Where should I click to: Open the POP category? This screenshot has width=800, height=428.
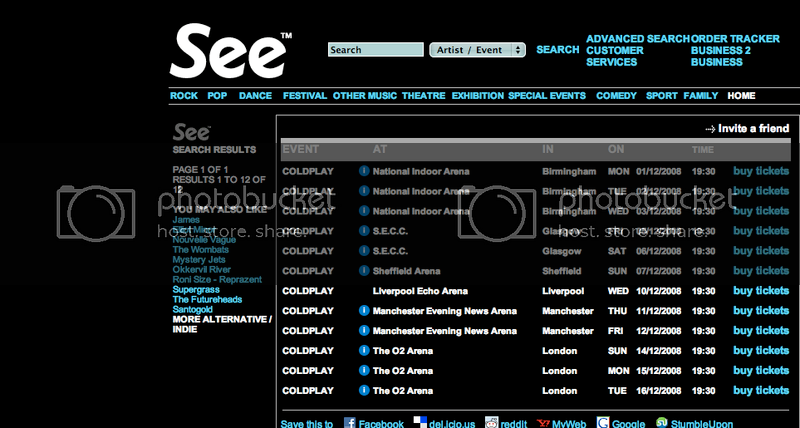point(217,95)
